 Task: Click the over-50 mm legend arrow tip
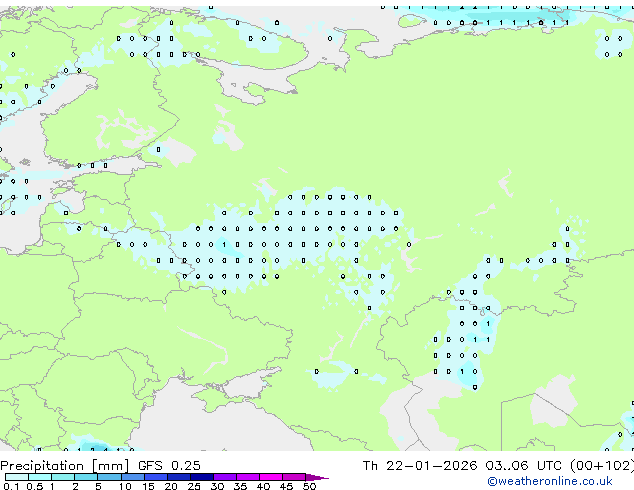[x=317, y=477]
